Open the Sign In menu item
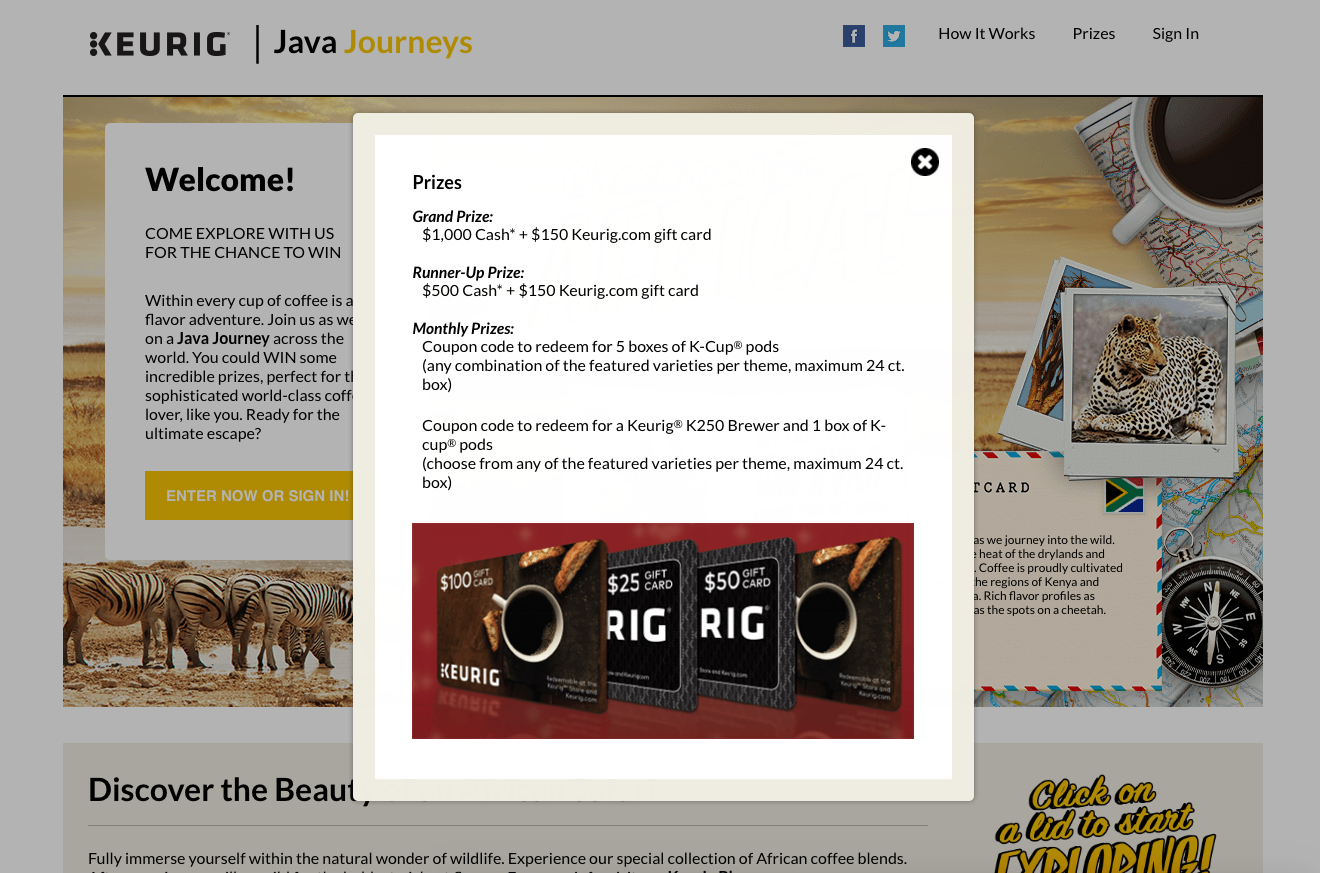 click(x=1175, y=34)
